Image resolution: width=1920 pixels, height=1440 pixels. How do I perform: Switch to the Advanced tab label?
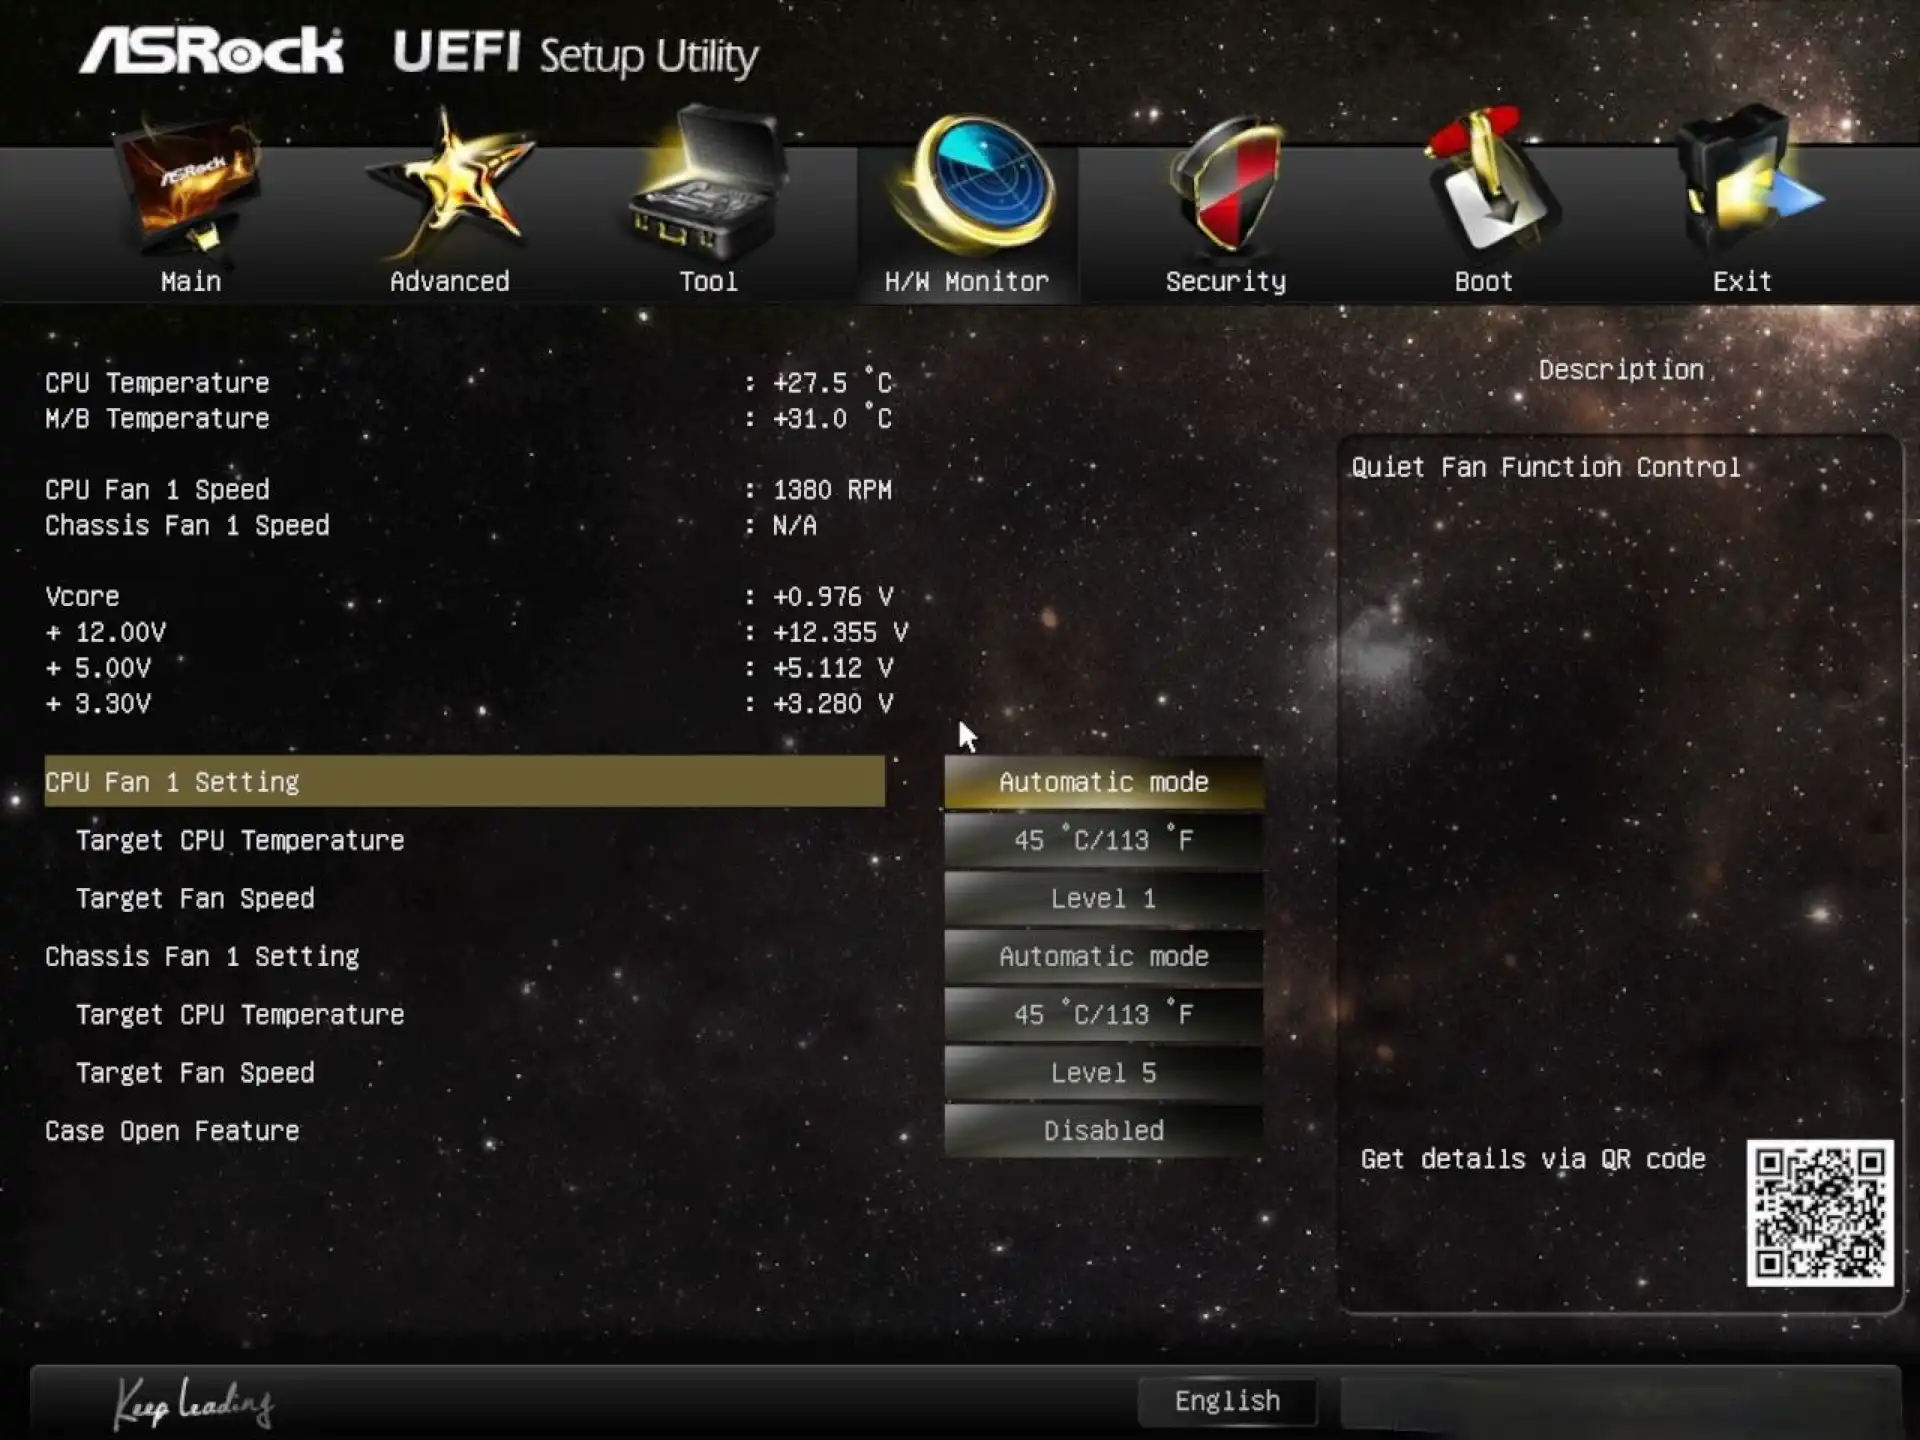coord(450,282)
